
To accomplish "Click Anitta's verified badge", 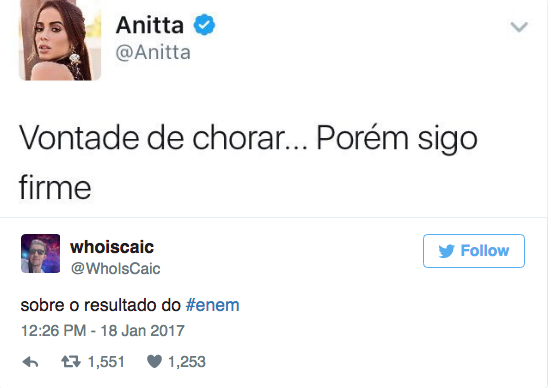I will [x=204, y=25].
